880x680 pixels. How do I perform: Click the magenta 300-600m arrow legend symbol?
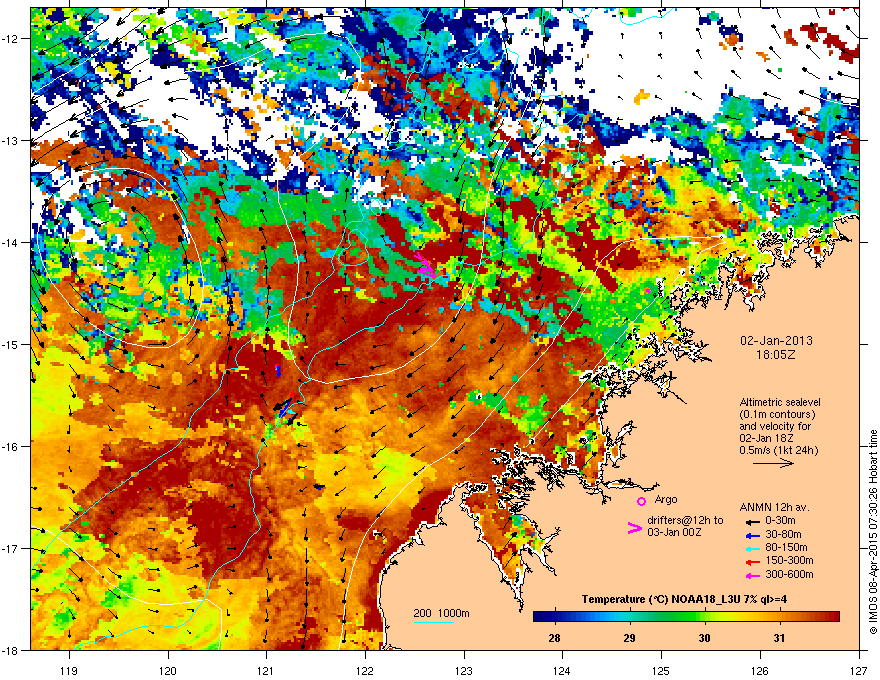pyautogui.click(x=751, y=575)
